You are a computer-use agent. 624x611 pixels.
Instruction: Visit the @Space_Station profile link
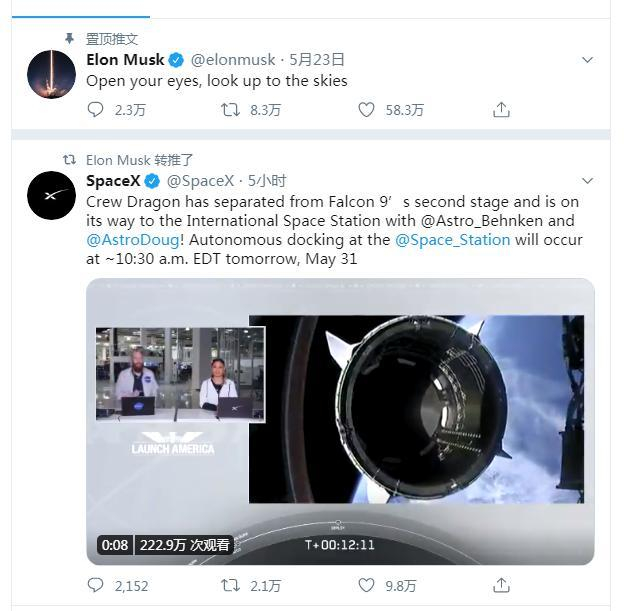pos(453,241)
